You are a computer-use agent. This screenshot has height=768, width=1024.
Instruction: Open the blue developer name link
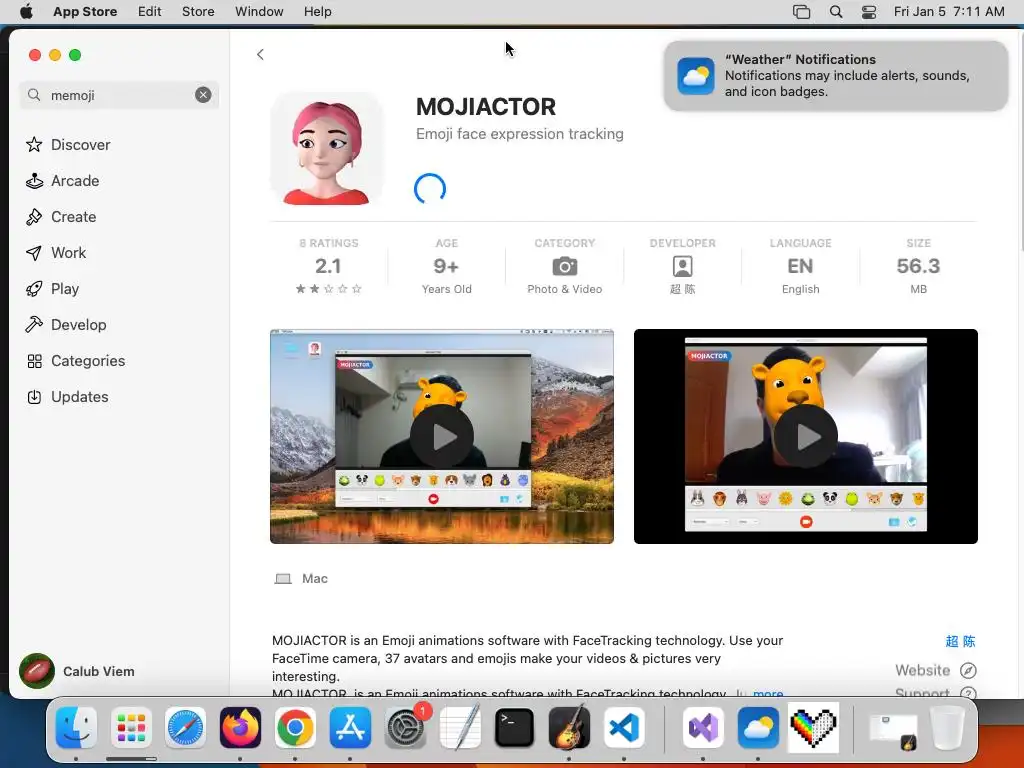(960, 641)
